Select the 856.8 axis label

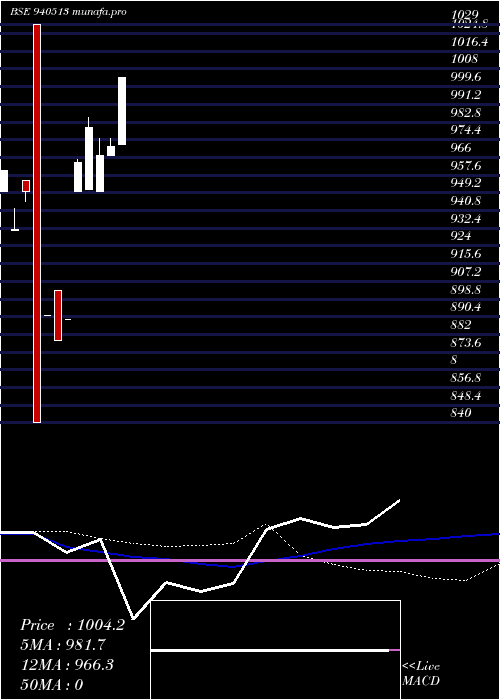pos(466,378)
